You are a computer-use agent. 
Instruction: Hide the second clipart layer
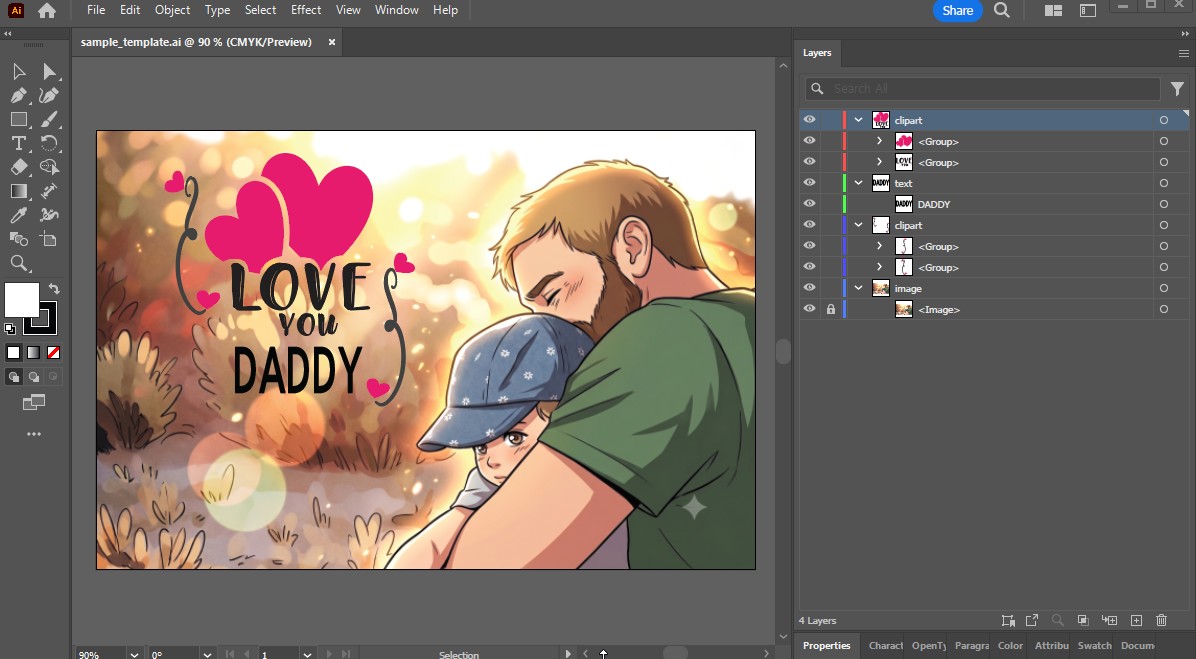(x=809, y=225)
